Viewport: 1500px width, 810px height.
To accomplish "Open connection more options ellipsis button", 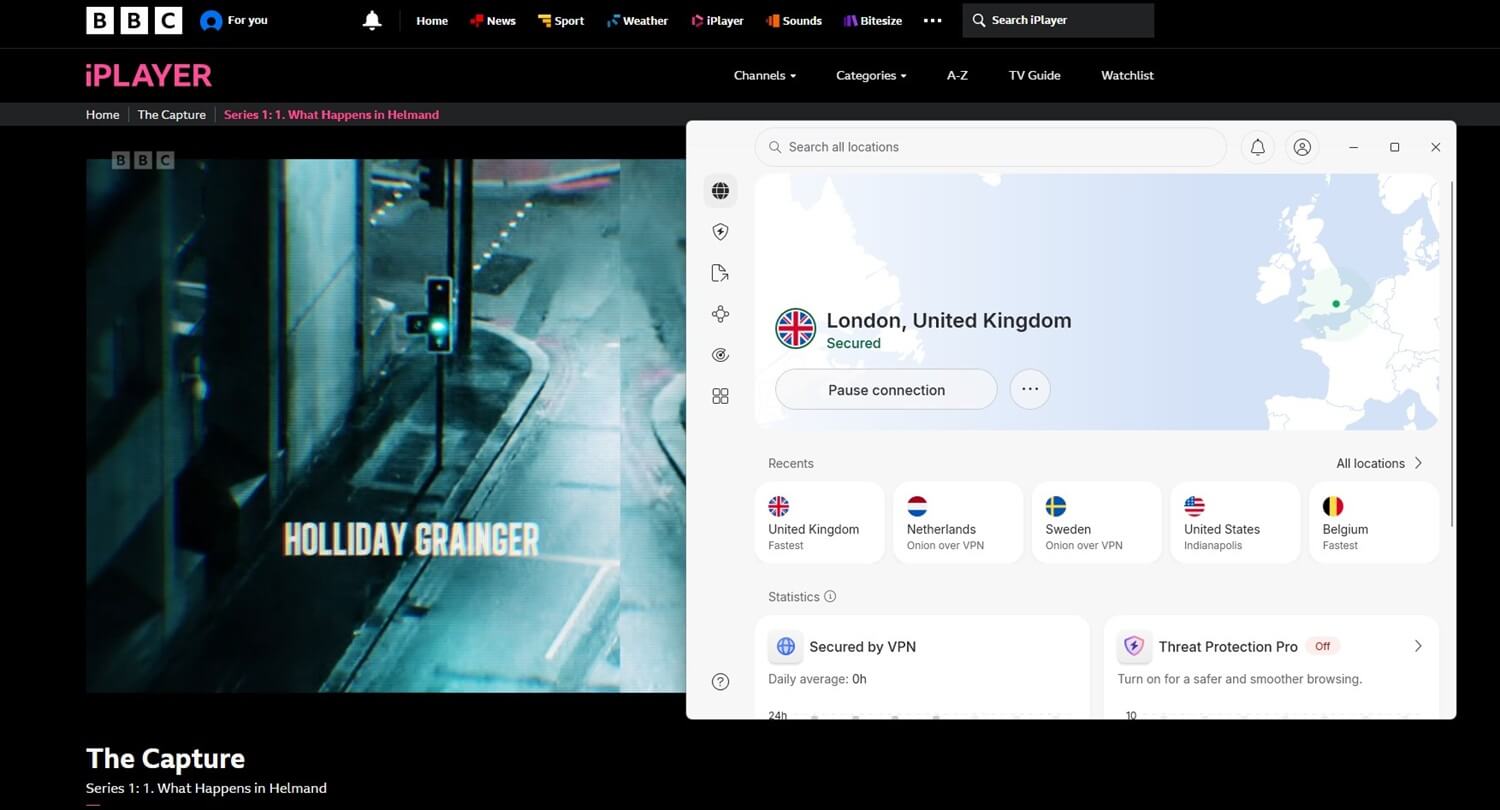I will 1030,390.
